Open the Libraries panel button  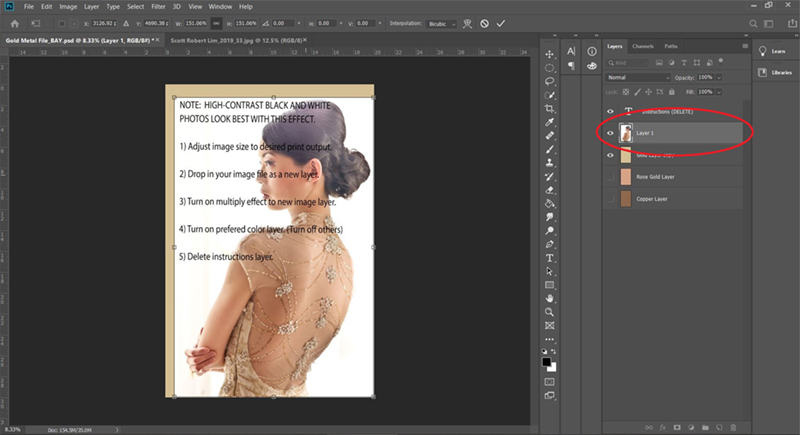(x=776, y=72)
